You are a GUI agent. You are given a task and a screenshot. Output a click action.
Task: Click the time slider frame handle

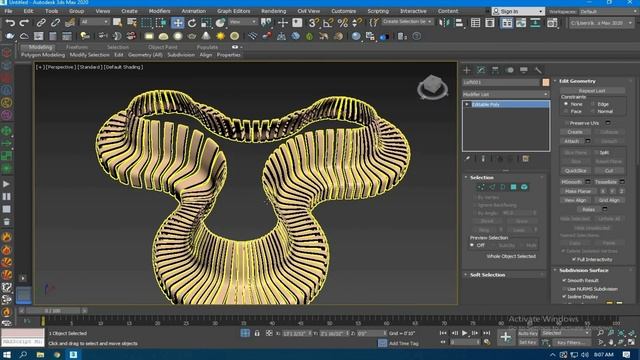(53, 311)
